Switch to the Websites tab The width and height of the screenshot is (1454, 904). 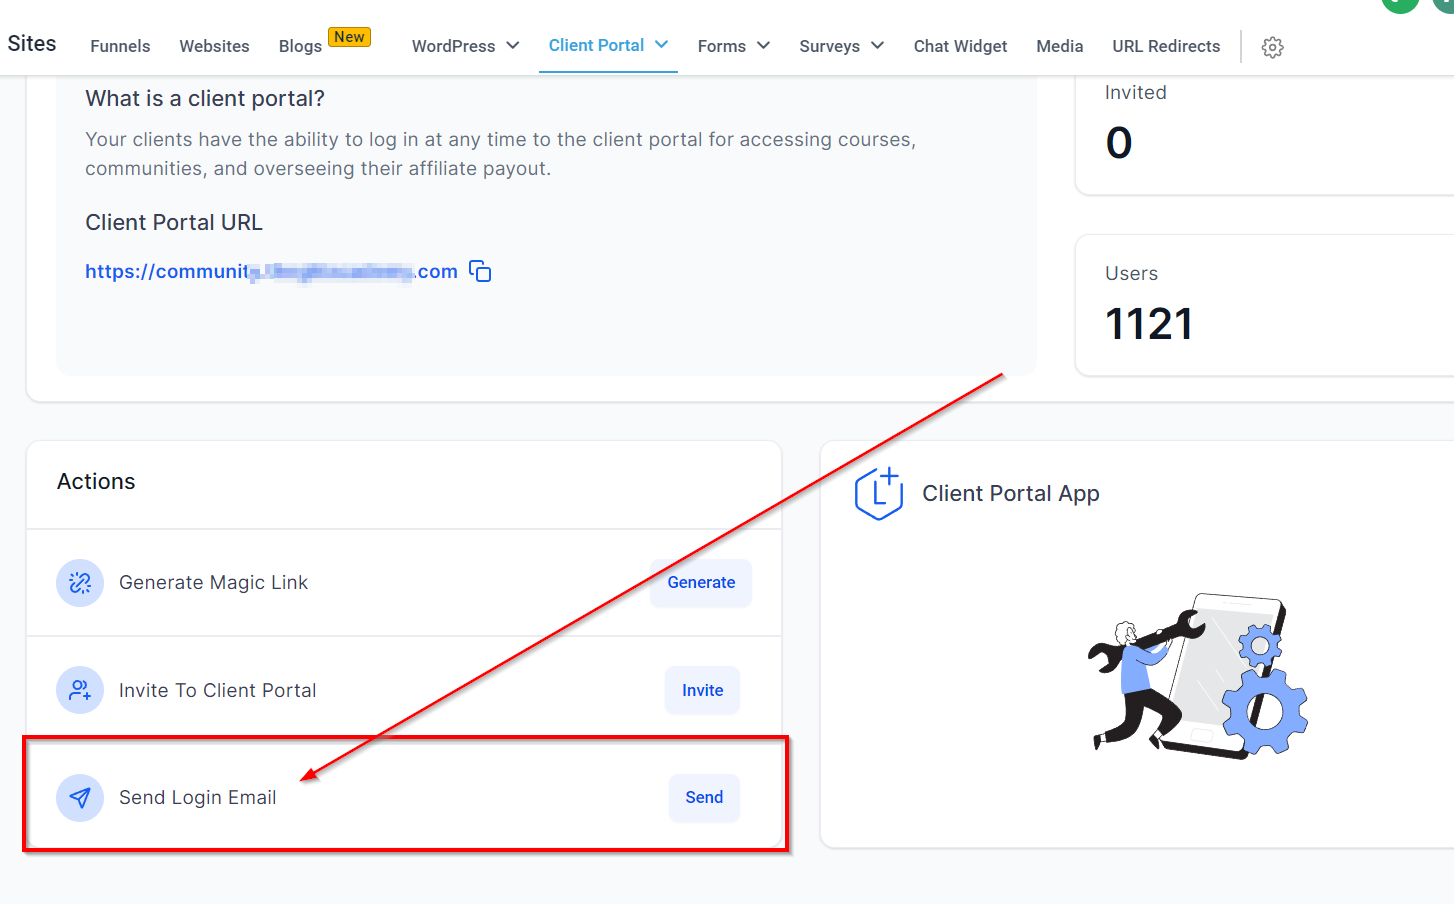[214, 46]
